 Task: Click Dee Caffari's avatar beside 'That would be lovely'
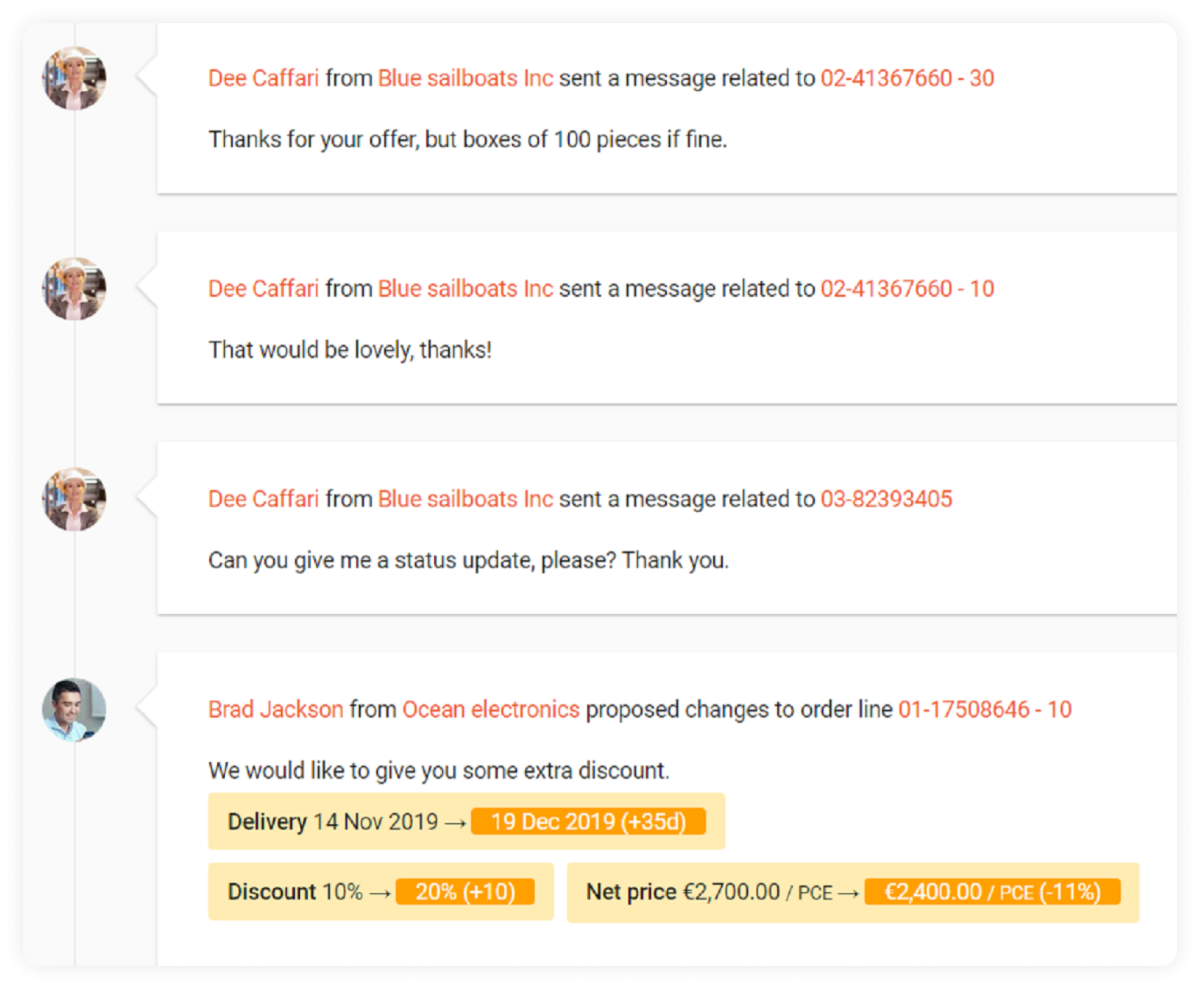click(74, 289)
